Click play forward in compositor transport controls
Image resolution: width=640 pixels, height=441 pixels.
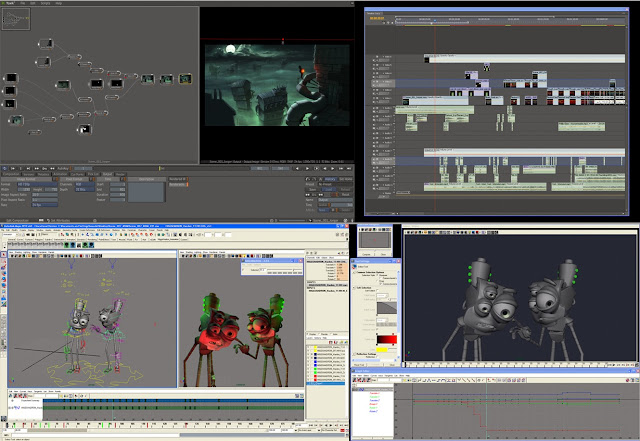[x=307, y=168]
